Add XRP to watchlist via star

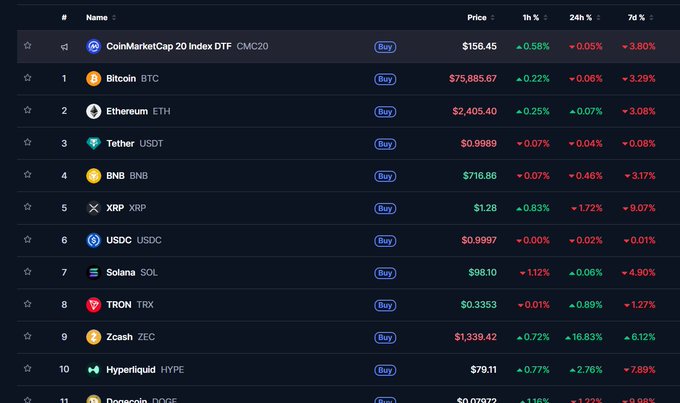click(x=27, y=207)
